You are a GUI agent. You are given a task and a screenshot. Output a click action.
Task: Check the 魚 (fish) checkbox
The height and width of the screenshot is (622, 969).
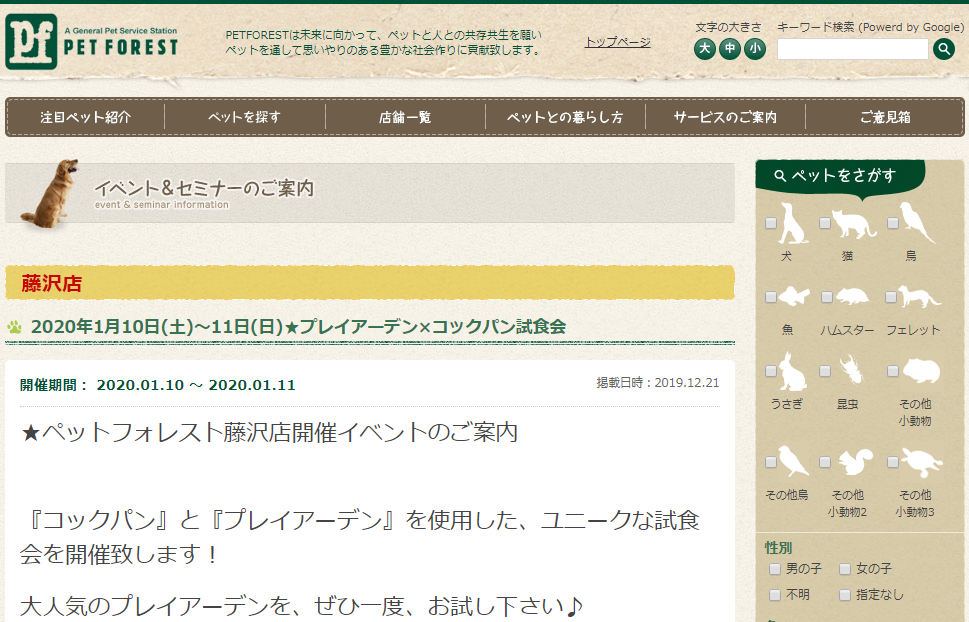(x=771, y=297)
